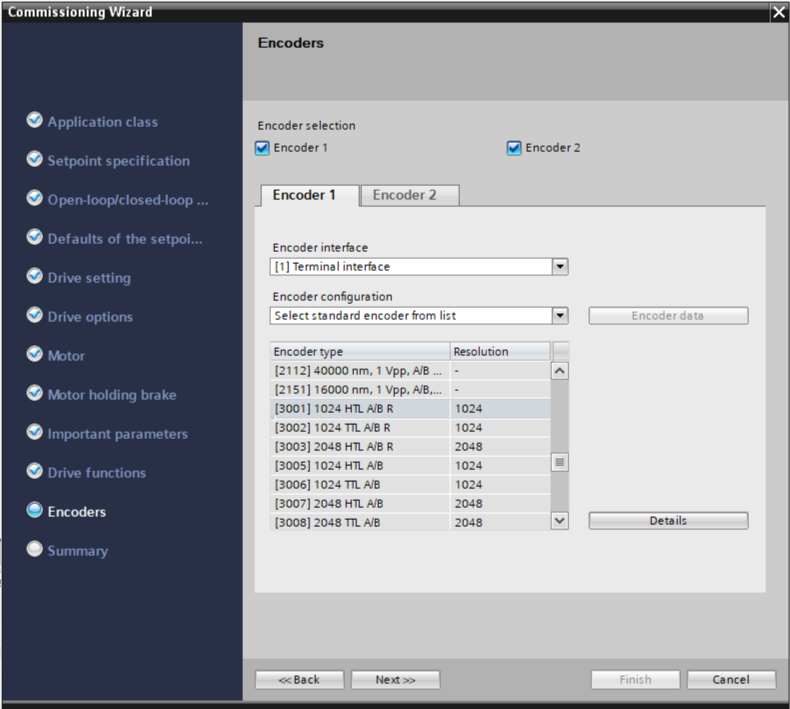Image resolution: width=790 pixels, height=709 pixels.
Task: Close the Commissioning Wizard window
Action: click(x=778, y=12)
